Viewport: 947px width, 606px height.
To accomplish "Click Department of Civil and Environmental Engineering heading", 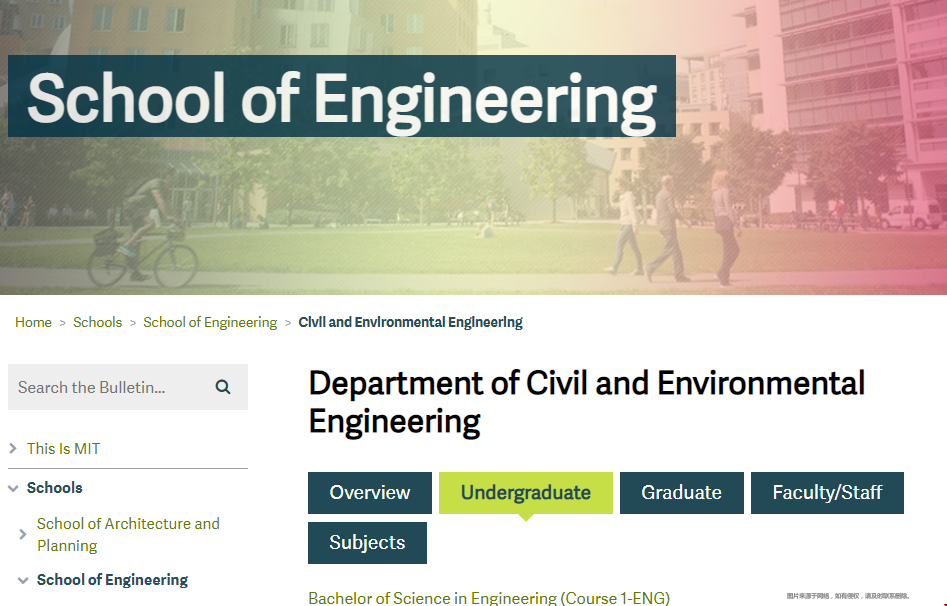I will click(x=587, y=402).
